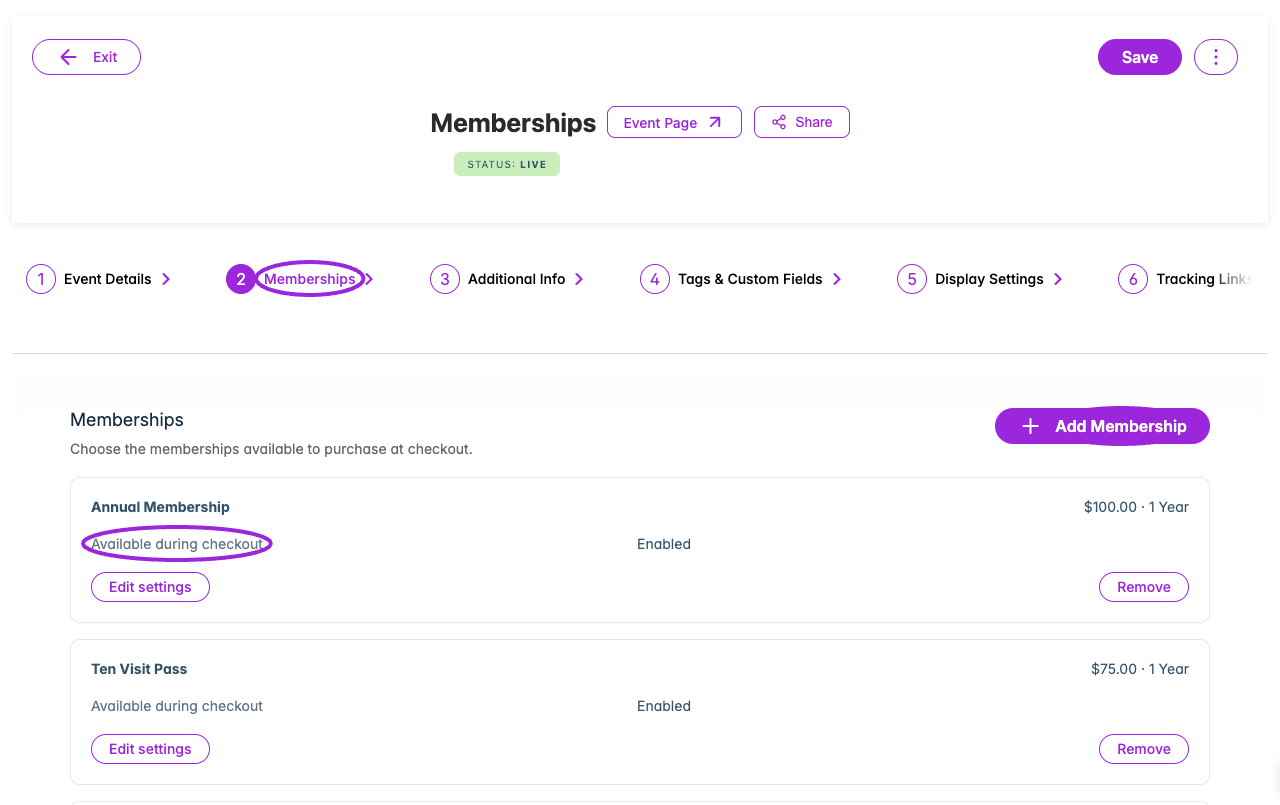Select the step 1 circle for Event Details
The height and width of the screenshot is (805, 1280).
tap(41, 279)
